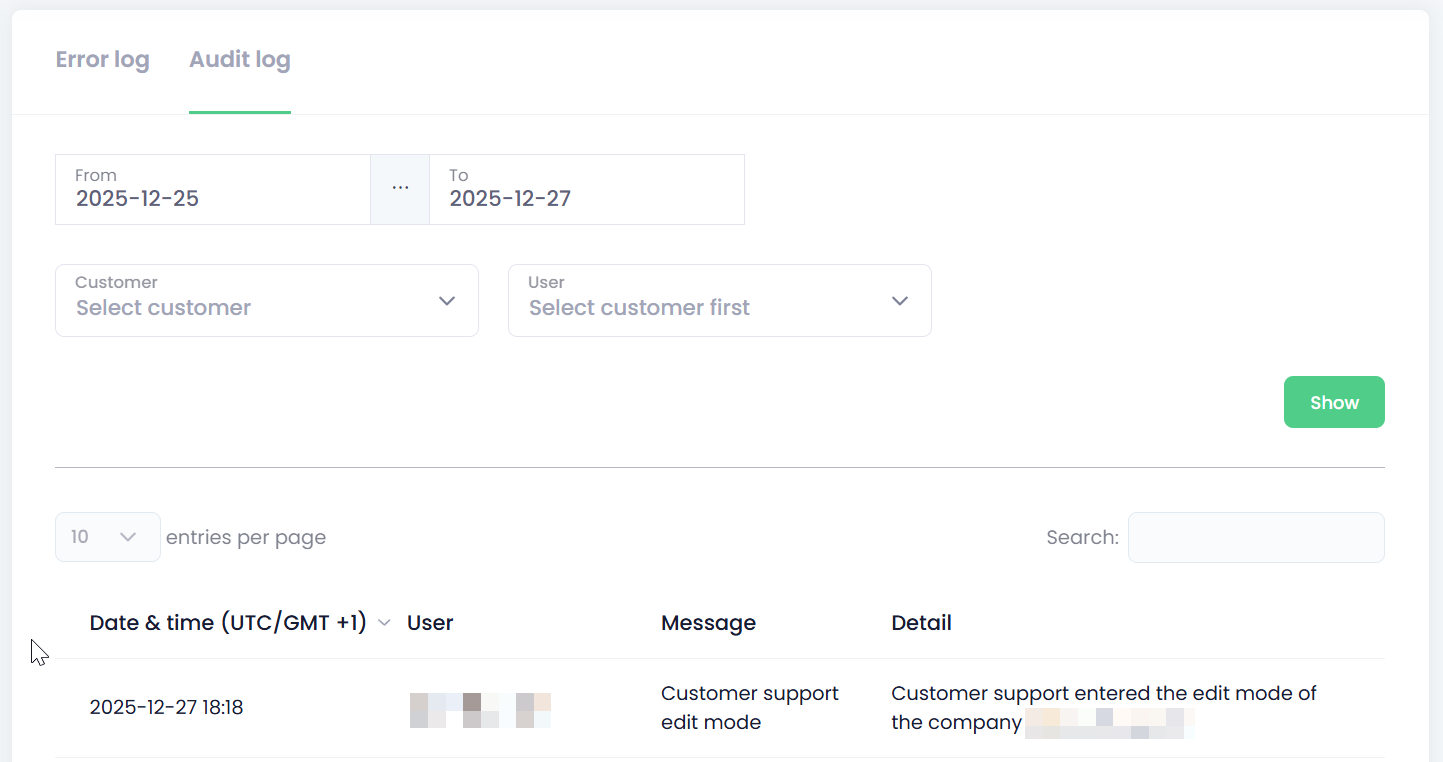Screen dimensions: 1443x762
Task: Click the Message column header
Action: (708, 623)
